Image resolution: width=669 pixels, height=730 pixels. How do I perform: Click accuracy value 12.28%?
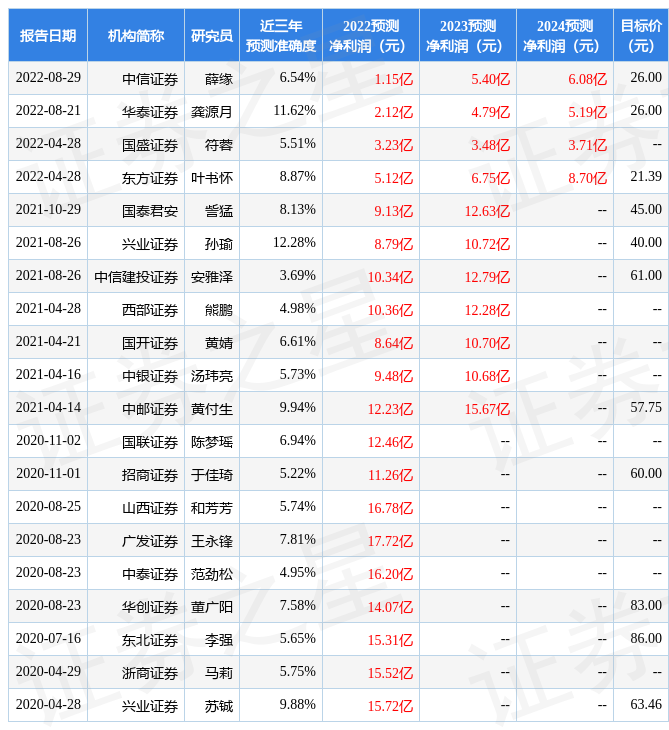click(295, 243)
